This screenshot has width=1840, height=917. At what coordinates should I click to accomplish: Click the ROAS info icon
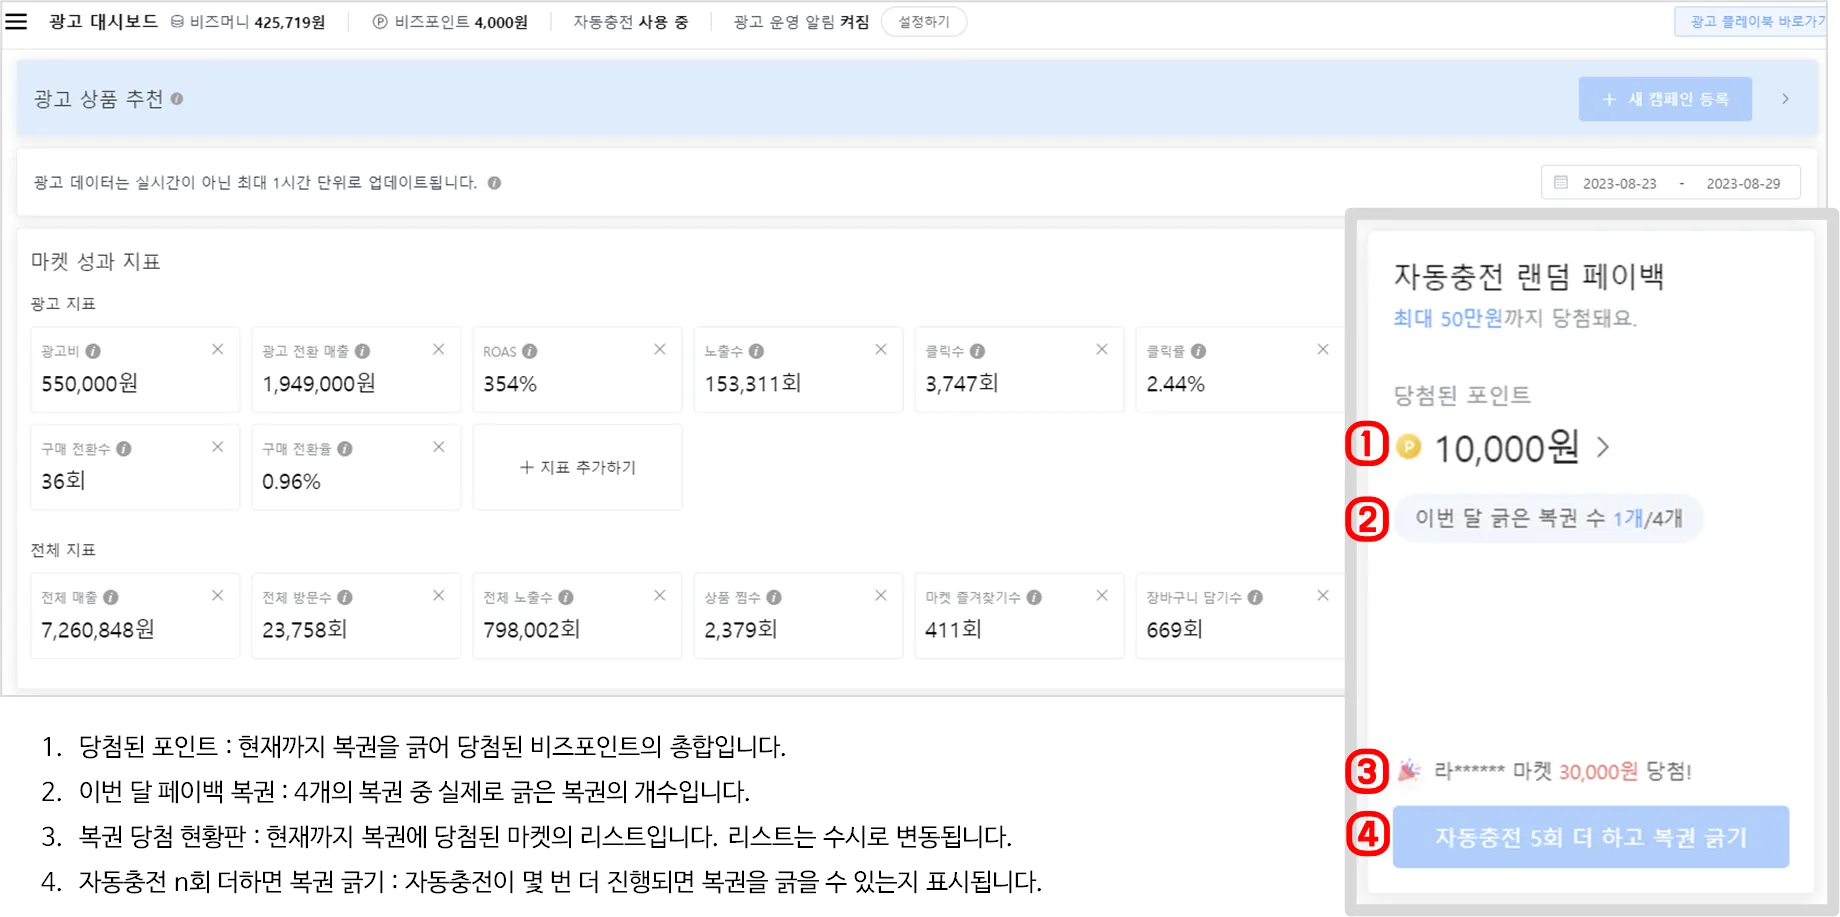point(530,351)
